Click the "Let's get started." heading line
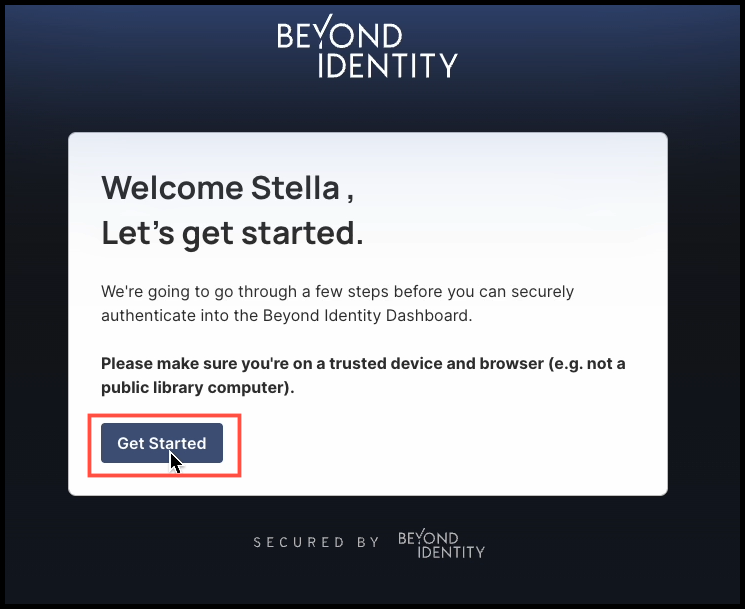745x609 pixels. click(x=232, y=233)
